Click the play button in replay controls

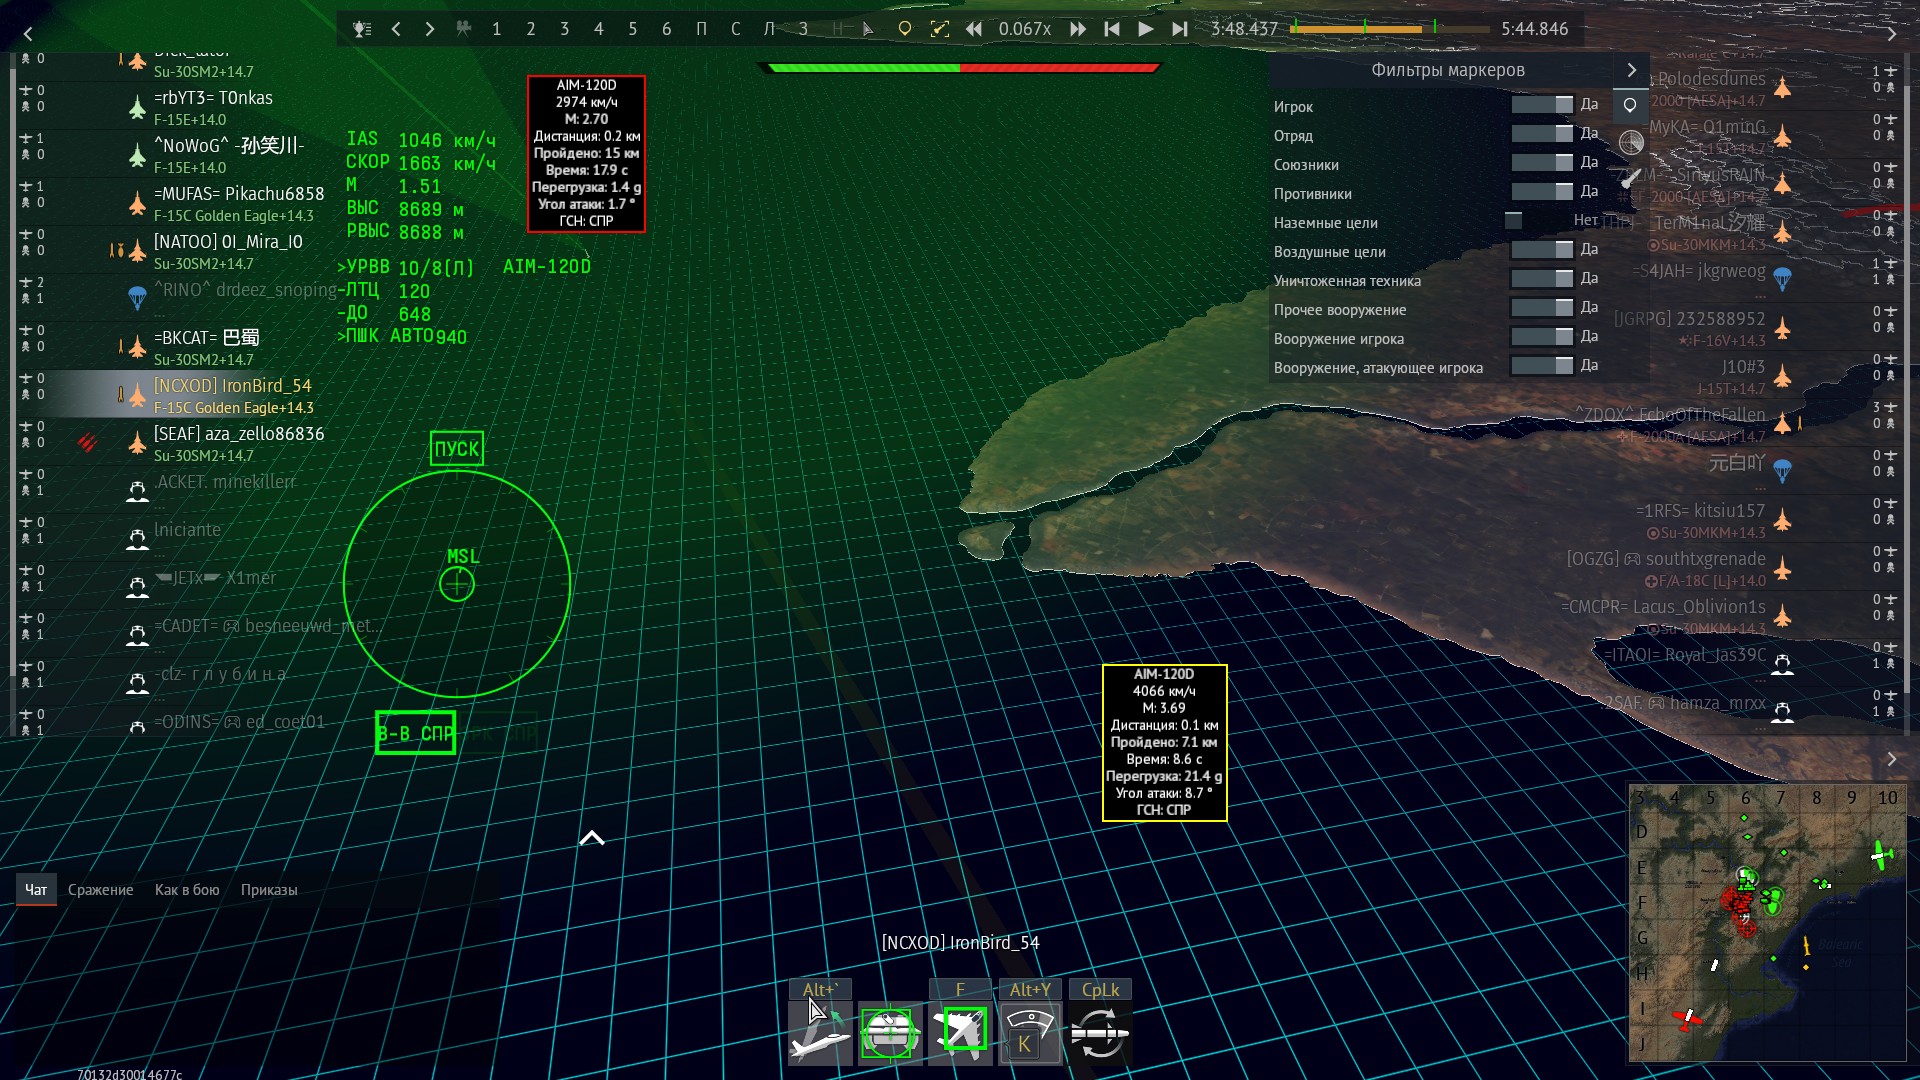pyautogui.click(x=1145, y=29)
